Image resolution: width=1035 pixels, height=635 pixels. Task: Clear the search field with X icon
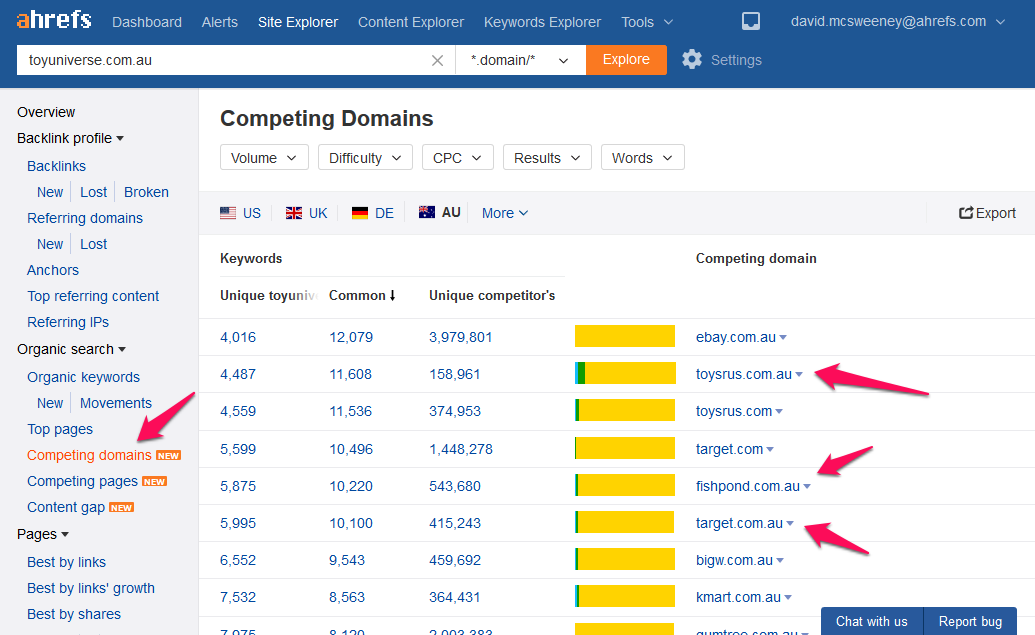(x=437, y=60)
